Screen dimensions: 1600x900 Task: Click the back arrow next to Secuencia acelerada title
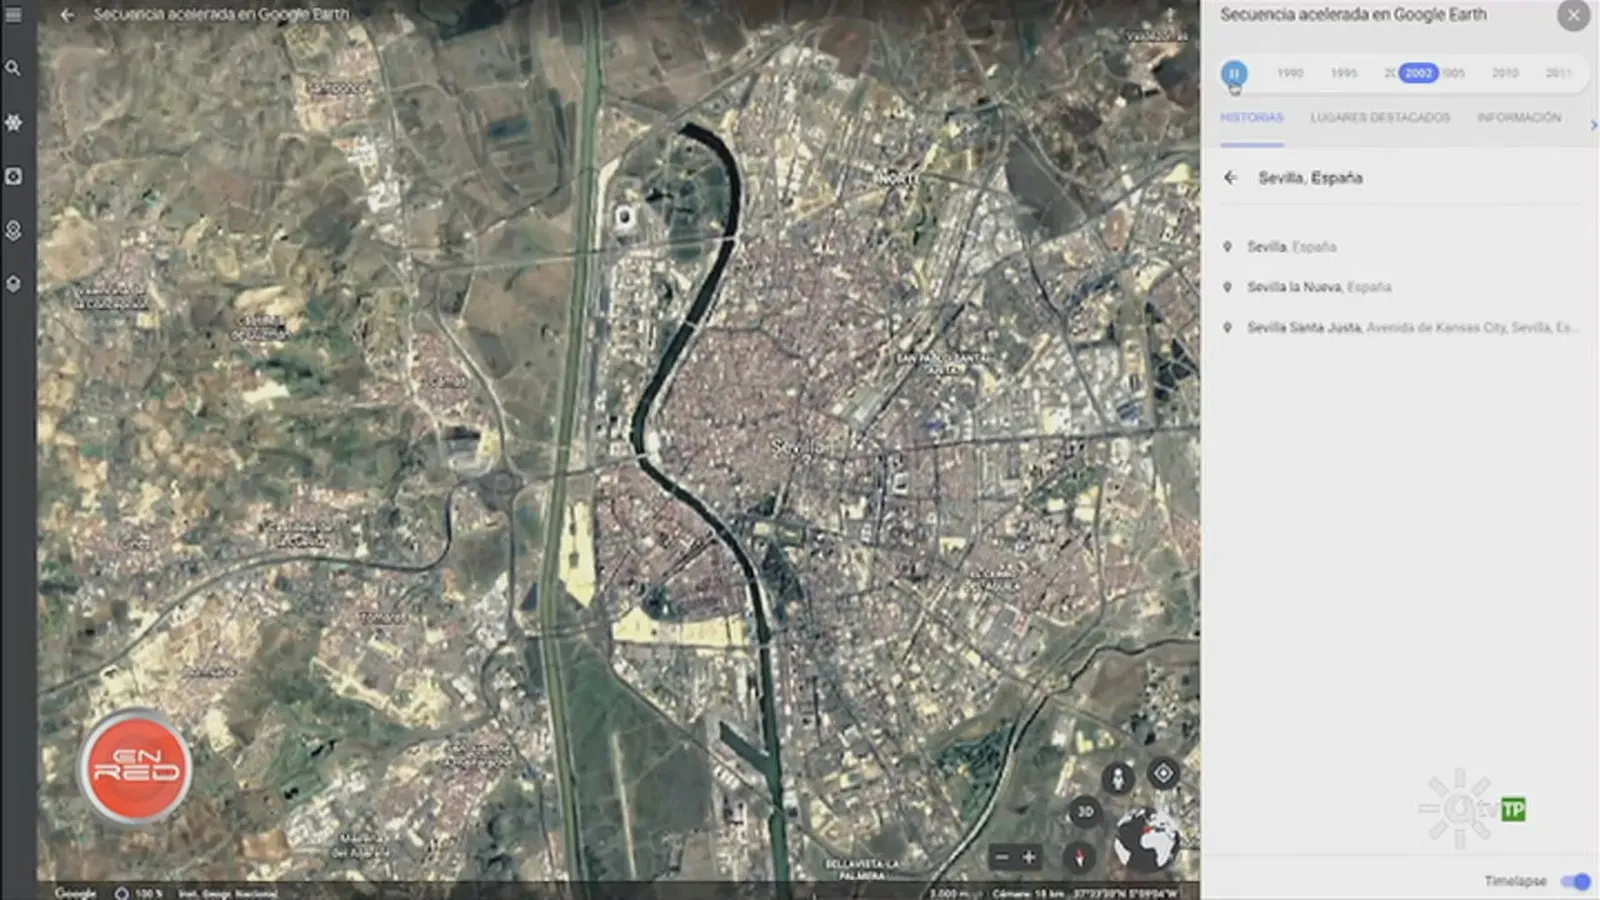pos(67,15)
